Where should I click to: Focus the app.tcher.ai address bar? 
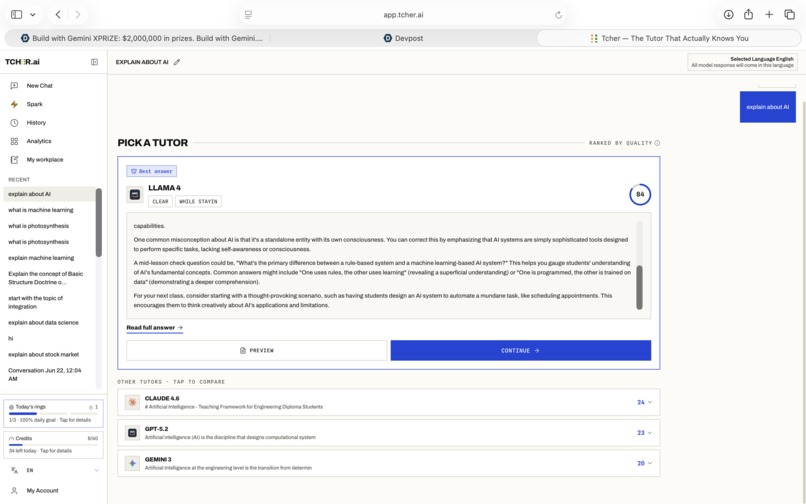[404, 15]
